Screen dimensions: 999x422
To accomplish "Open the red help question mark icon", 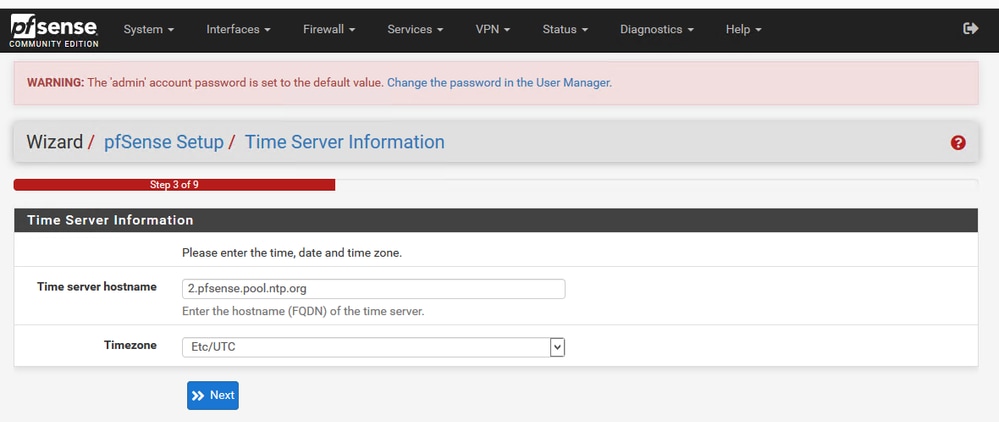I will pyautogui.click(x=958, y=143).
